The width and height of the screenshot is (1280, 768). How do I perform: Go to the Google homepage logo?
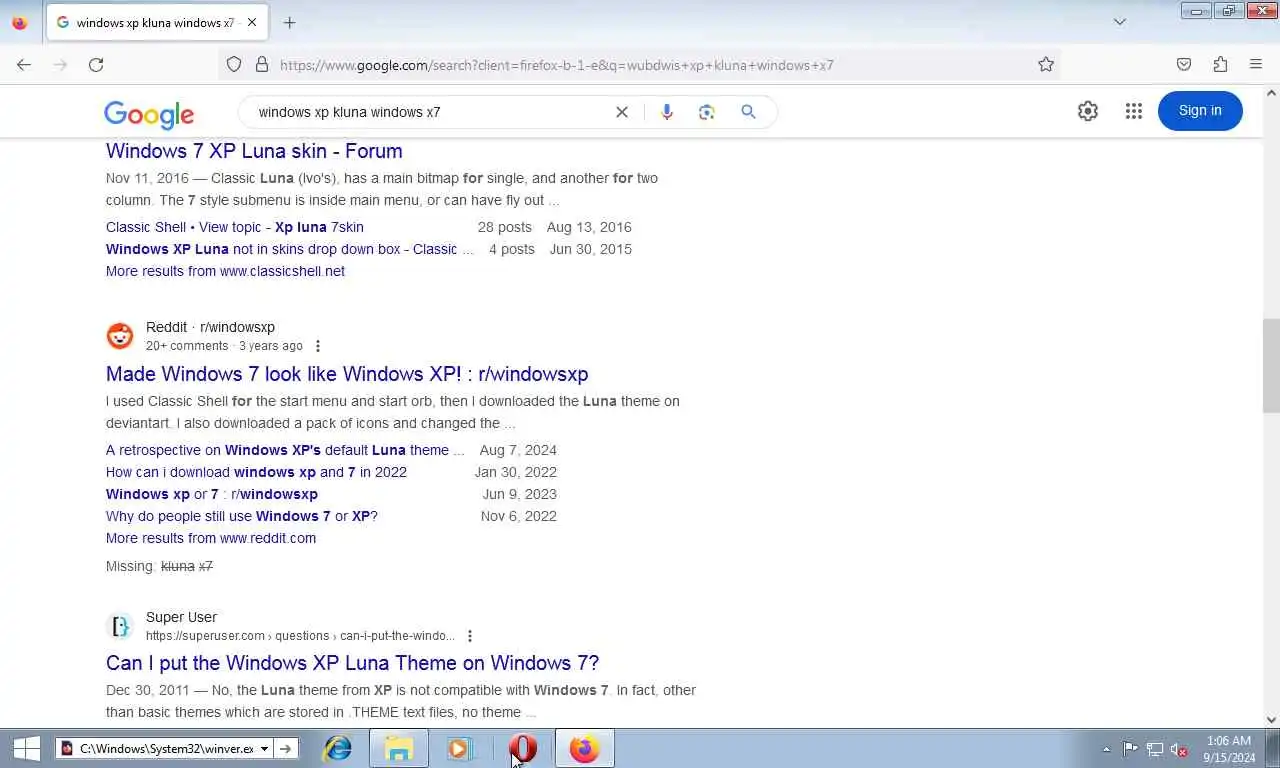(x=149, y=114)
